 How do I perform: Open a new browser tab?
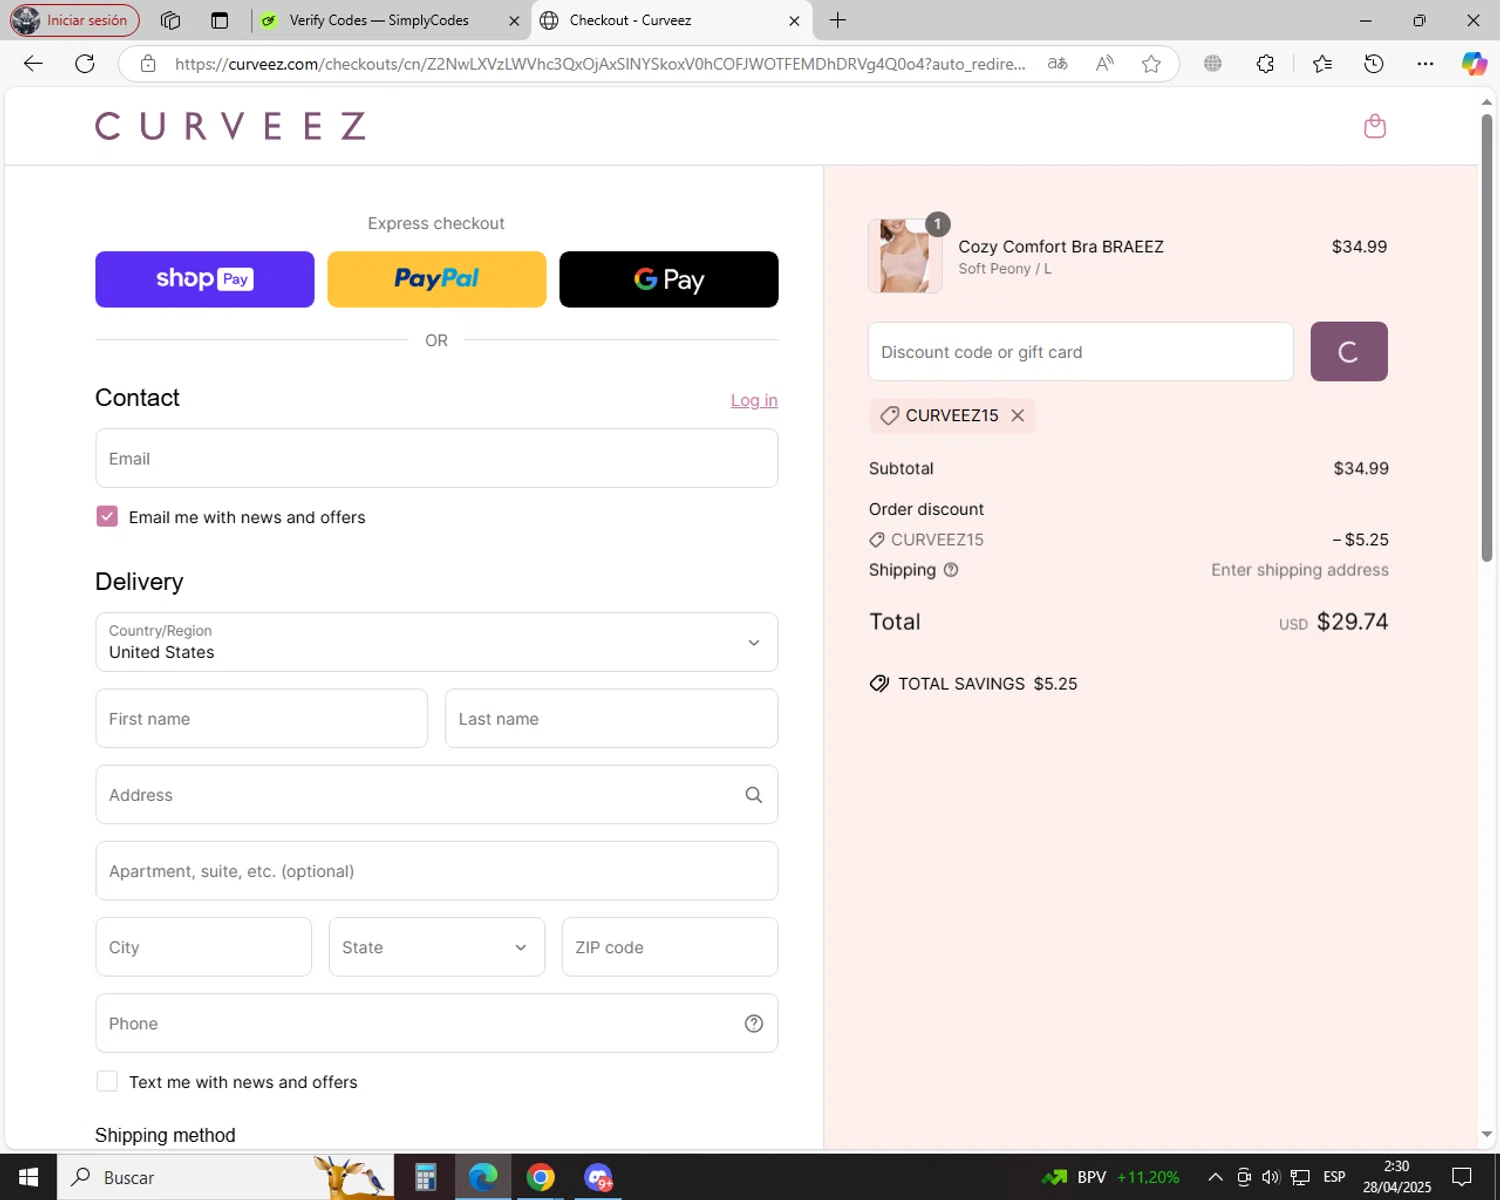(838, 20)
